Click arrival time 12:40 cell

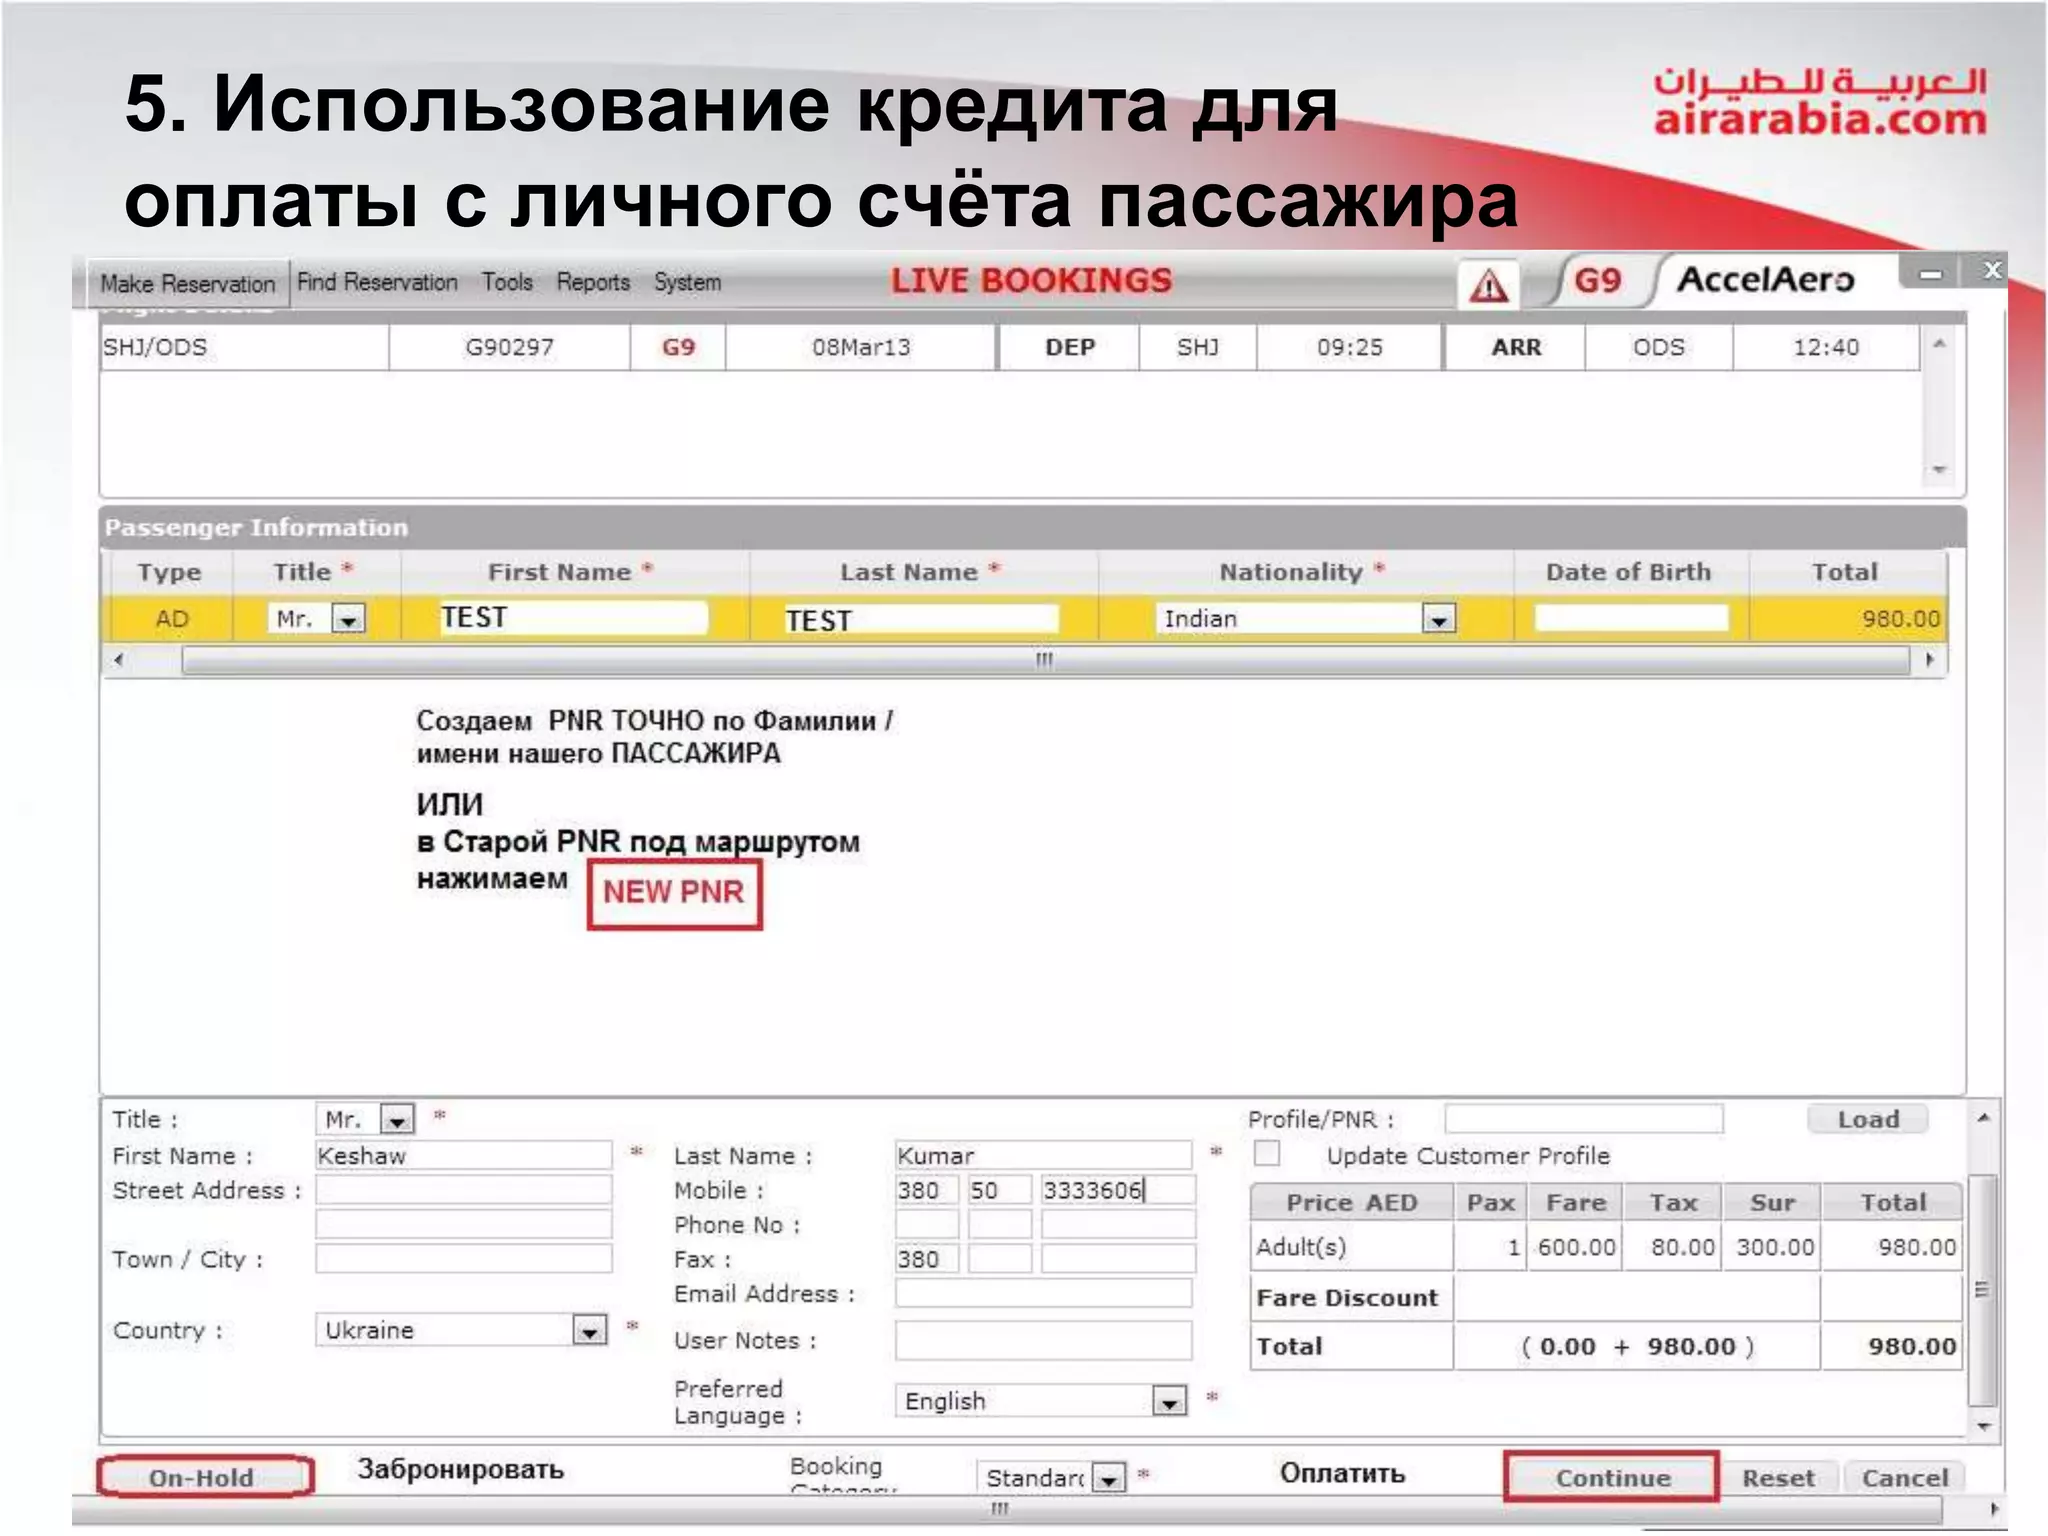click(x=1826, y=348)
